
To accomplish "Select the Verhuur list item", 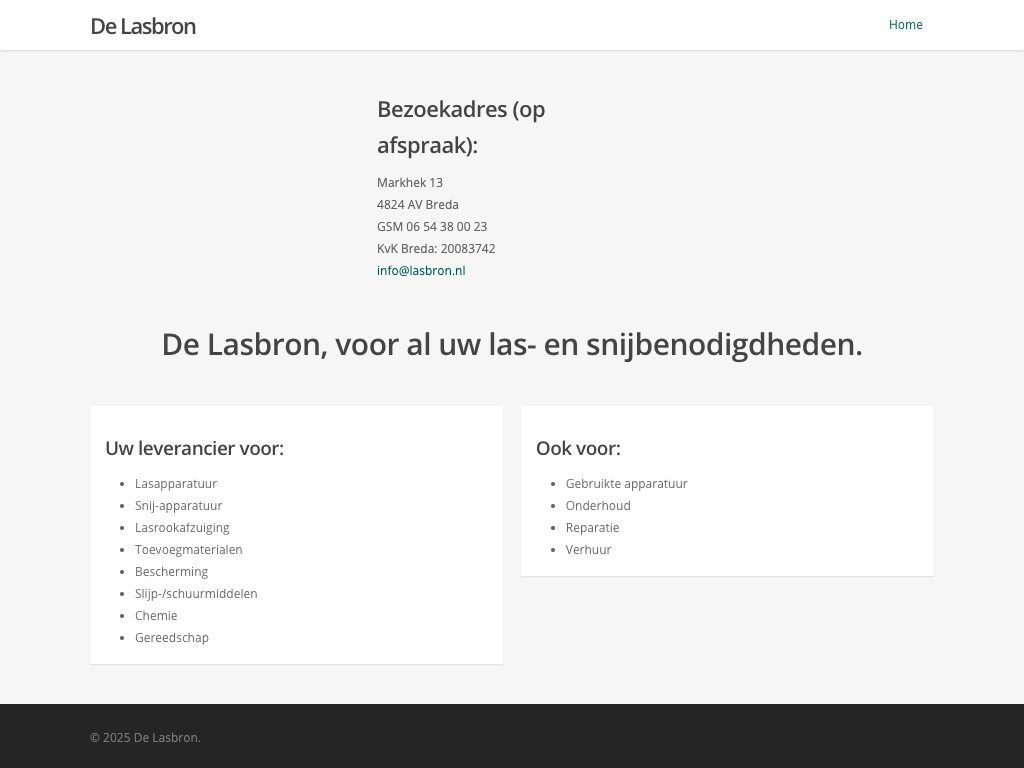I will pos(589,550).
